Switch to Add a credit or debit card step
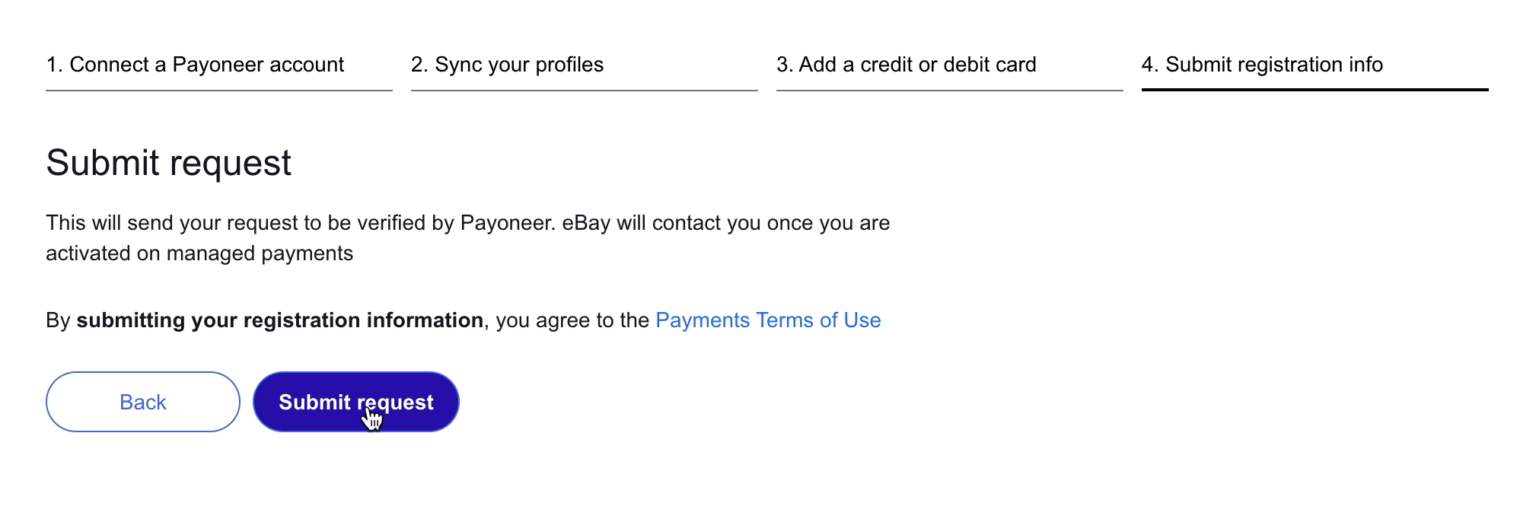The width and height of the screenshot is (1536, 519). point(906,65)
